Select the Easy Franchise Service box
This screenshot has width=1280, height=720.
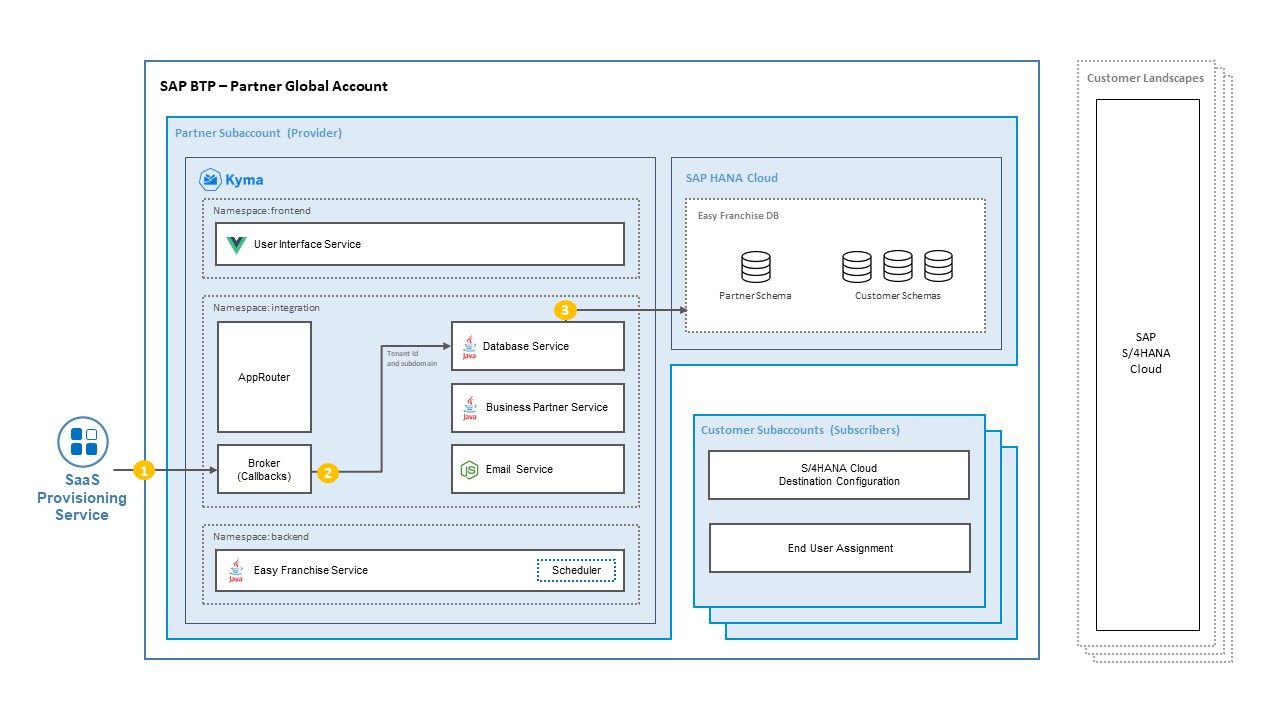coord(420,570)
